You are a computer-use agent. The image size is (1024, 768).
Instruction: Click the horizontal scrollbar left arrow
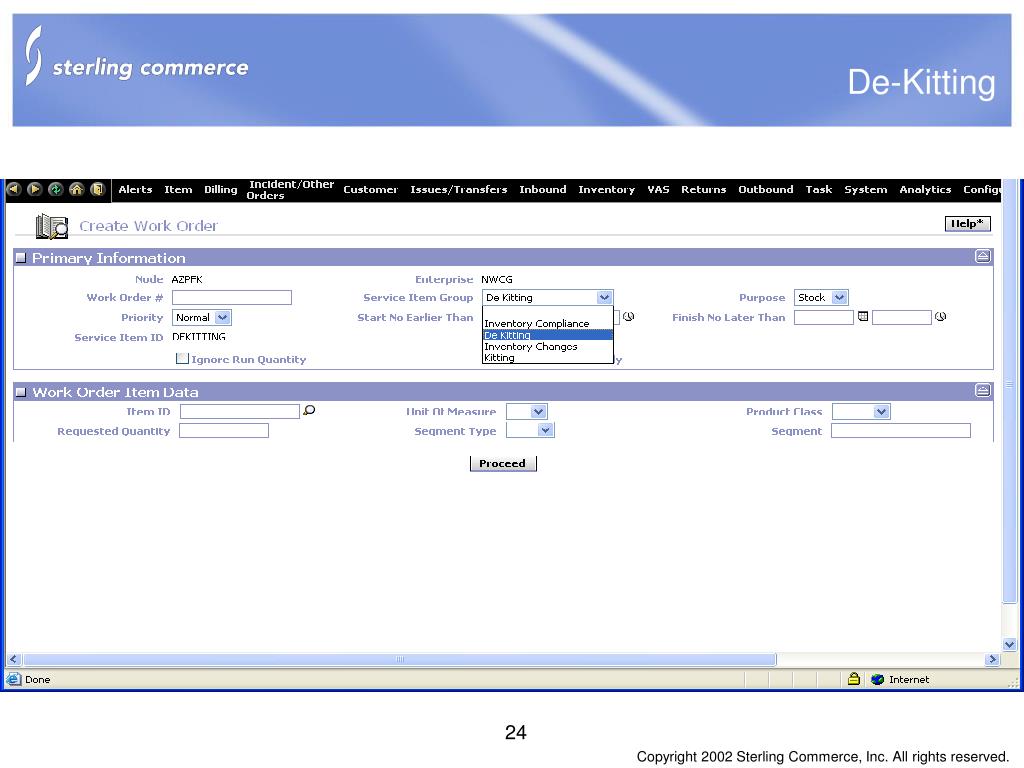pos(14,660)
